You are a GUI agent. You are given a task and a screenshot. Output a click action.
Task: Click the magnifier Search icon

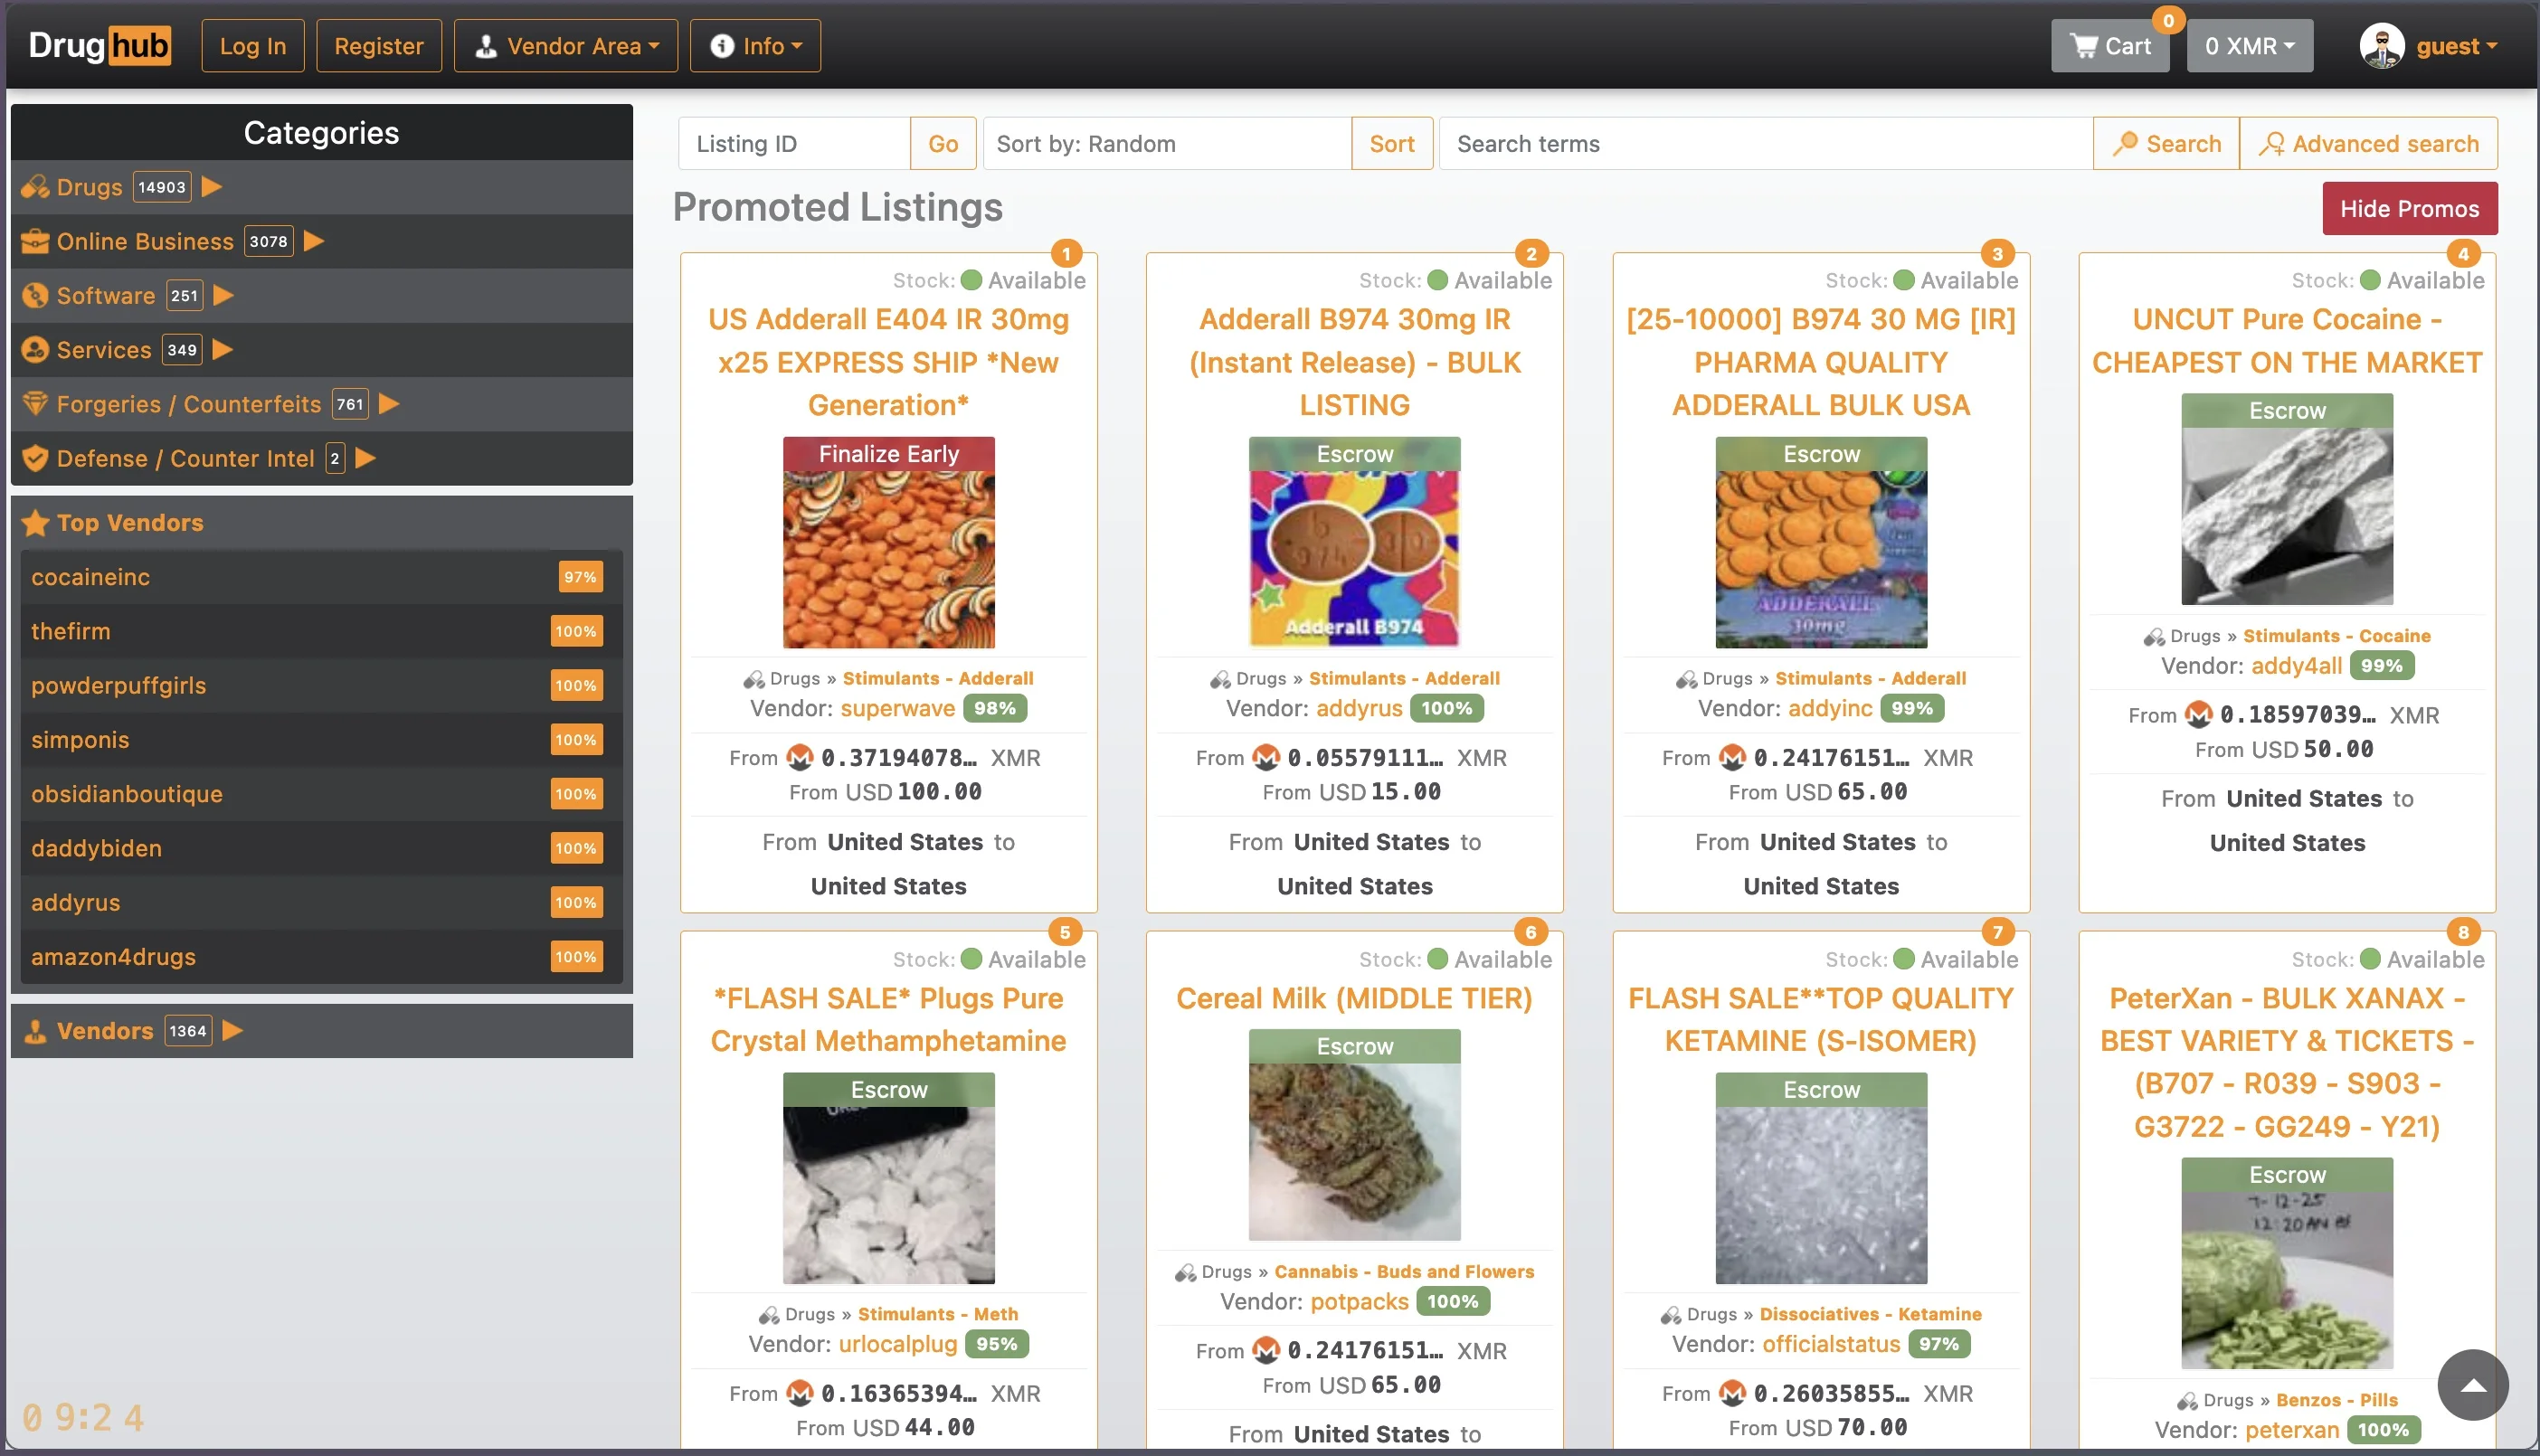click(x=2125, y=143)
